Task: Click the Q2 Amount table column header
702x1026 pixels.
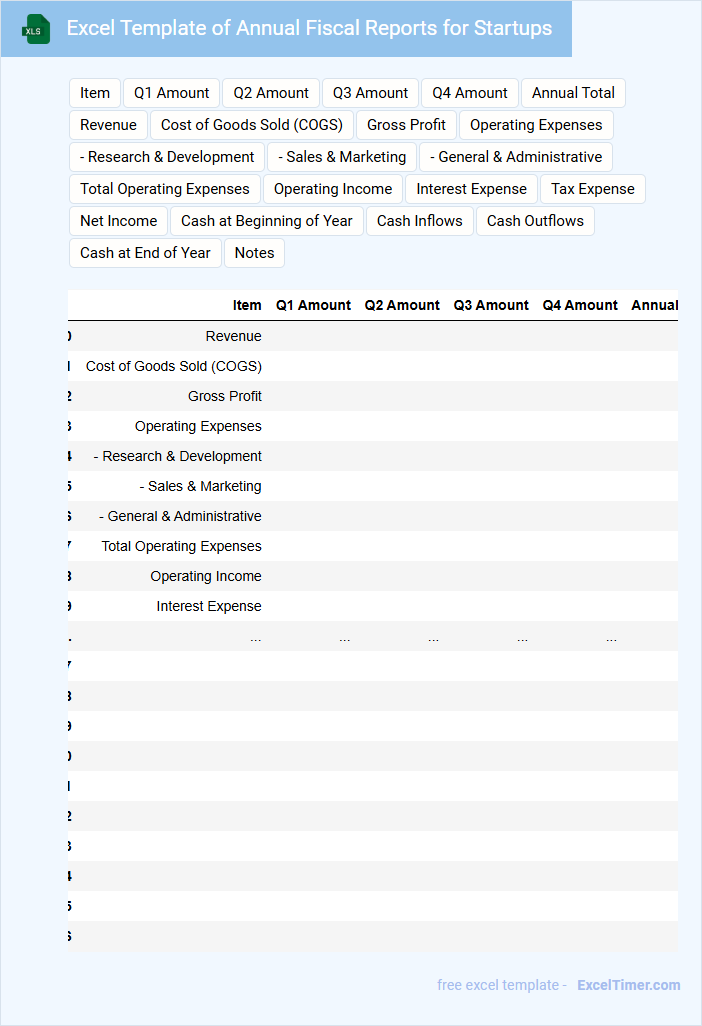Action: pos(402,306)
